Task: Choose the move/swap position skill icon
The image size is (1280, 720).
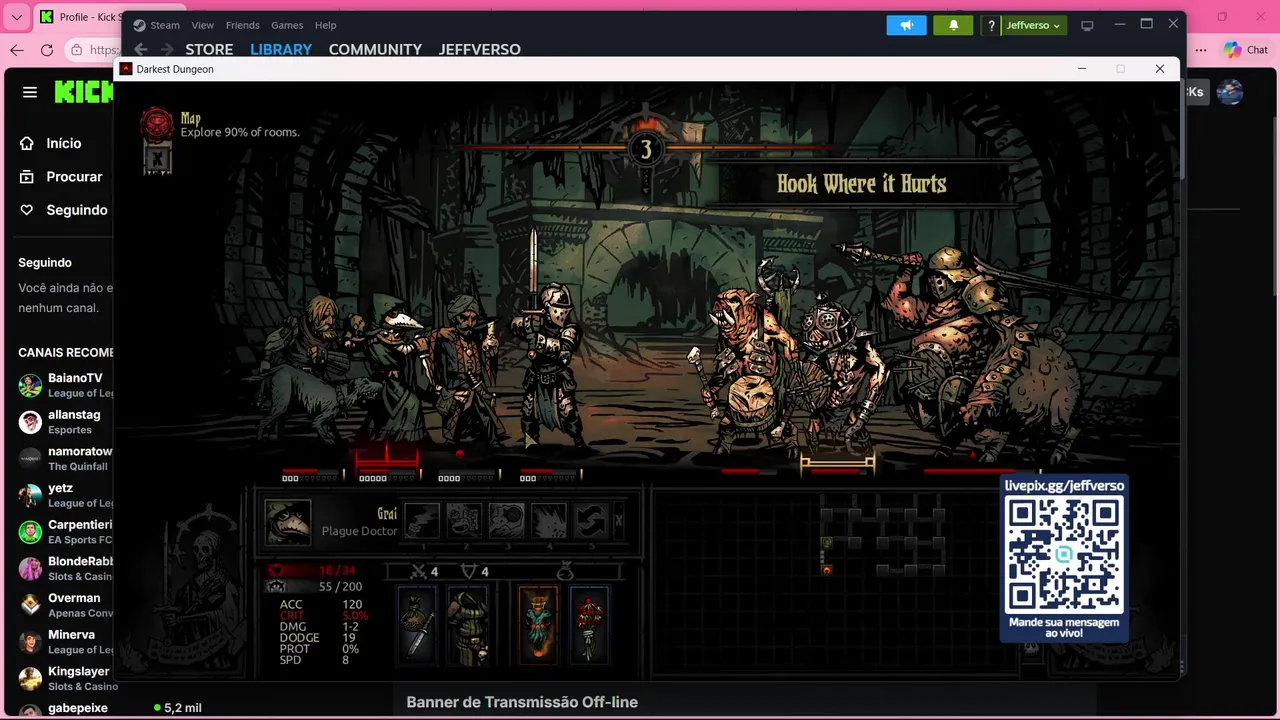Action: [590, 520]
